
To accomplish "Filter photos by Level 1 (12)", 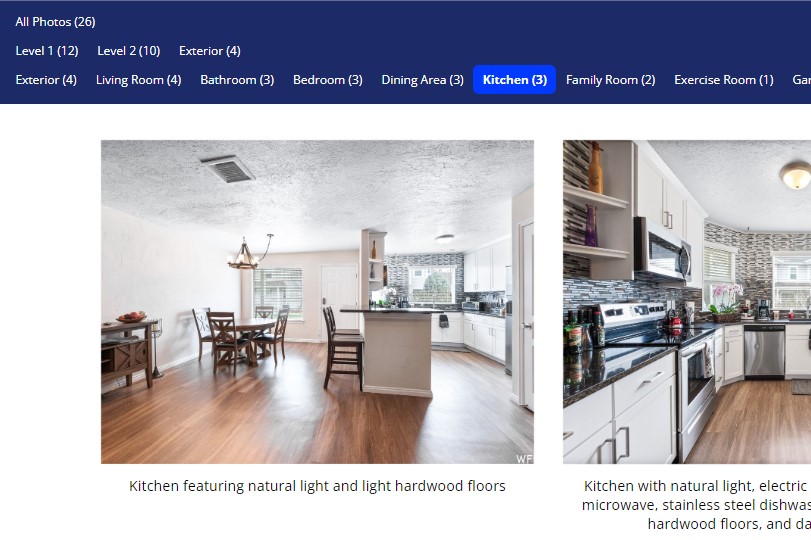I will tap(47, 51).
